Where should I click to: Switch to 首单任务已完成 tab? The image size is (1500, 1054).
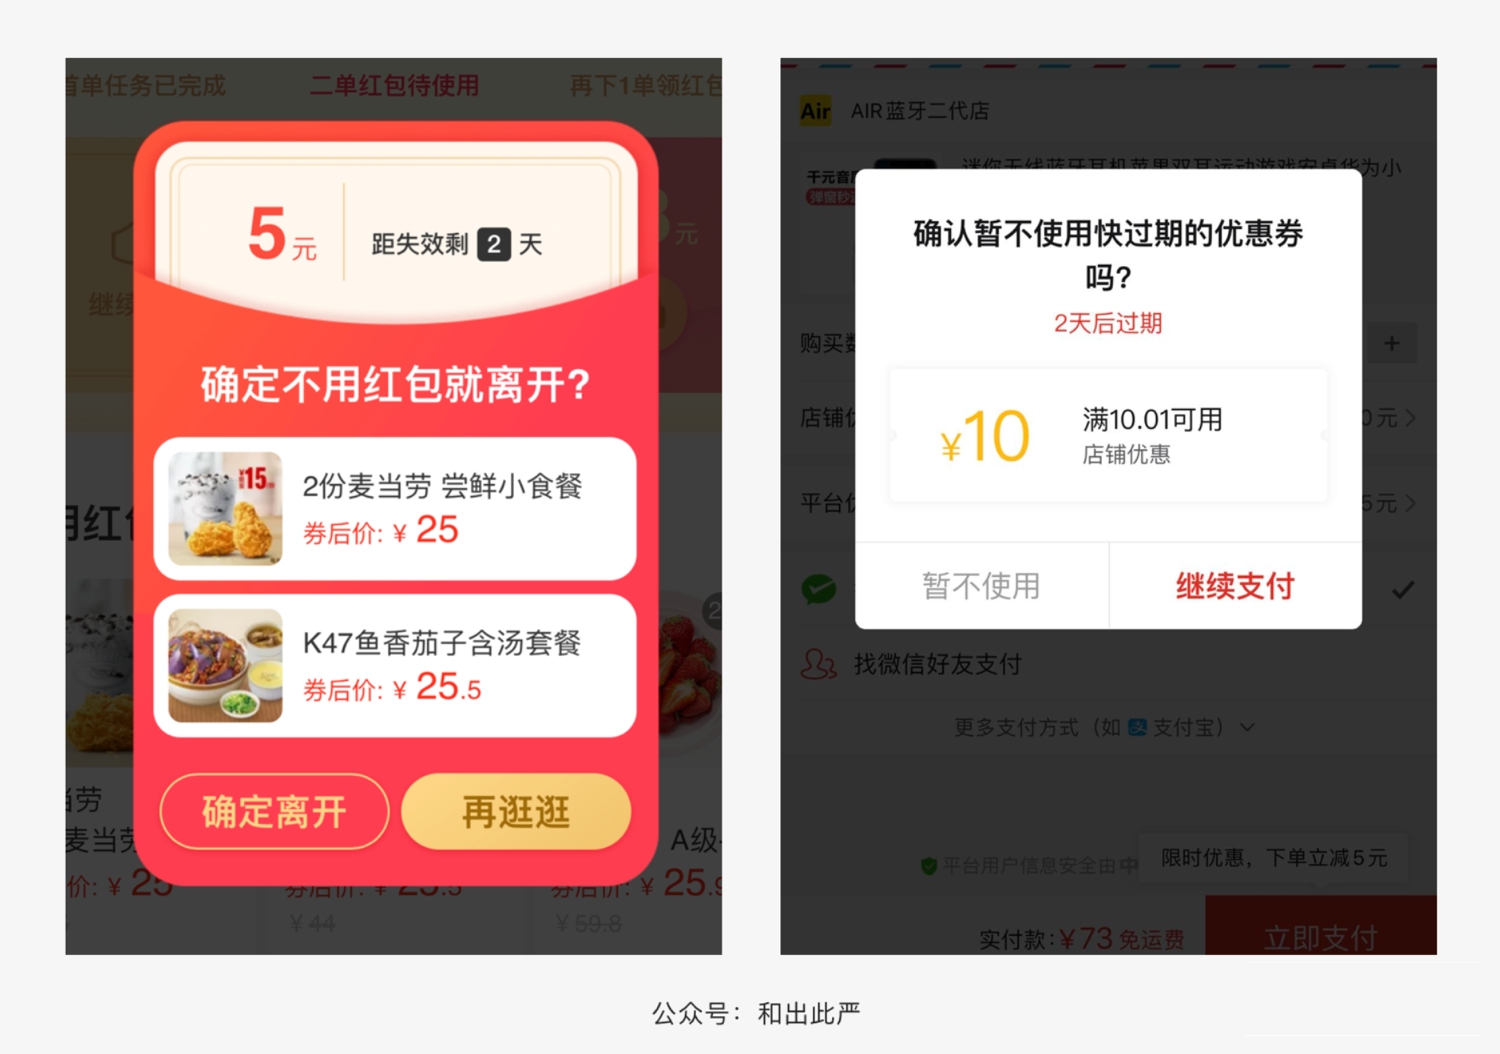(146, 86)
